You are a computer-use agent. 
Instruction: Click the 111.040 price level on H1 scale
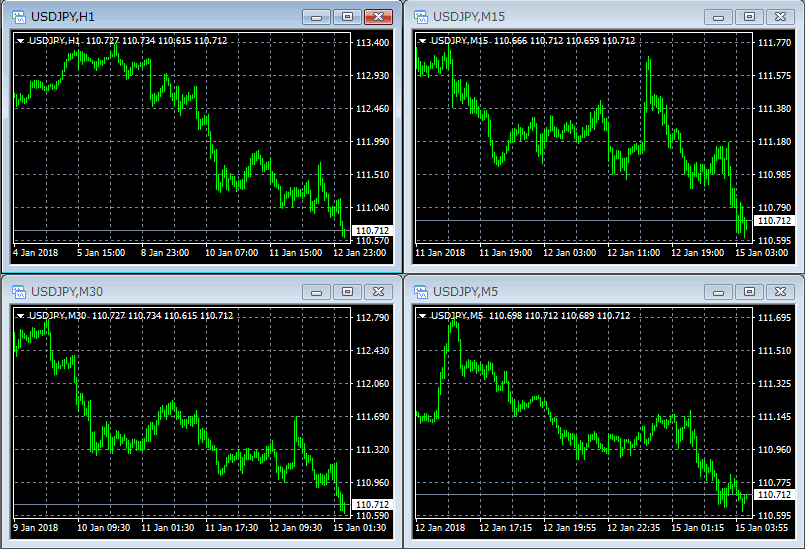[x=373, y=208]
